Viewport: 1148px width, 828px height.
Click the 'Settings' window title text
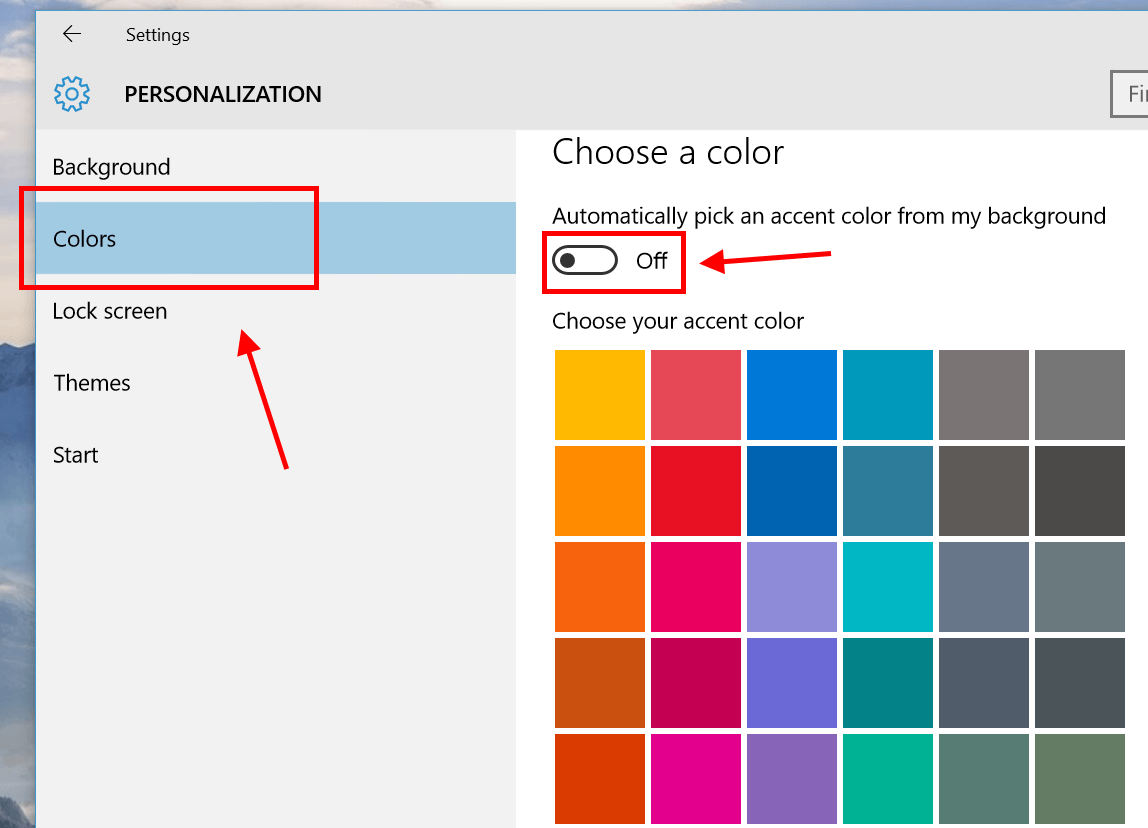[x=157, y=35]
